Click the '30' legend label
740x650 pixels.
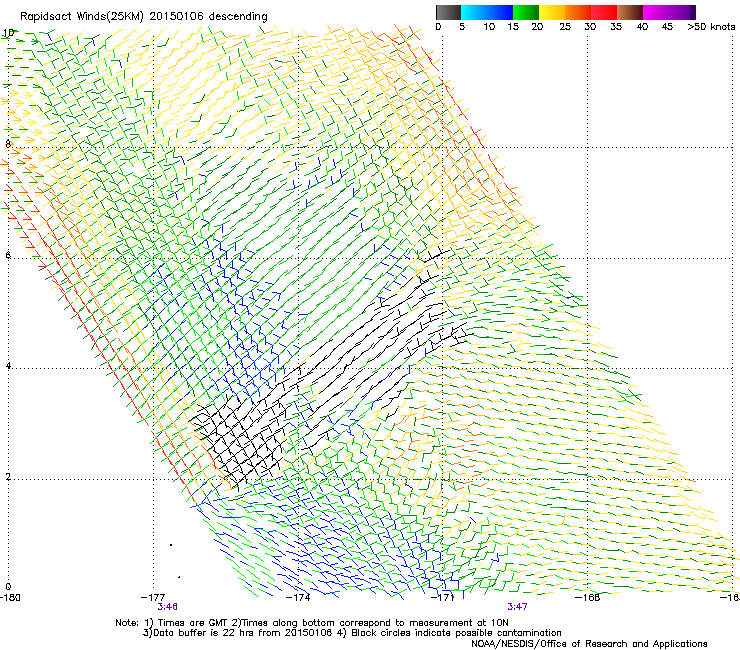(590, 27)
